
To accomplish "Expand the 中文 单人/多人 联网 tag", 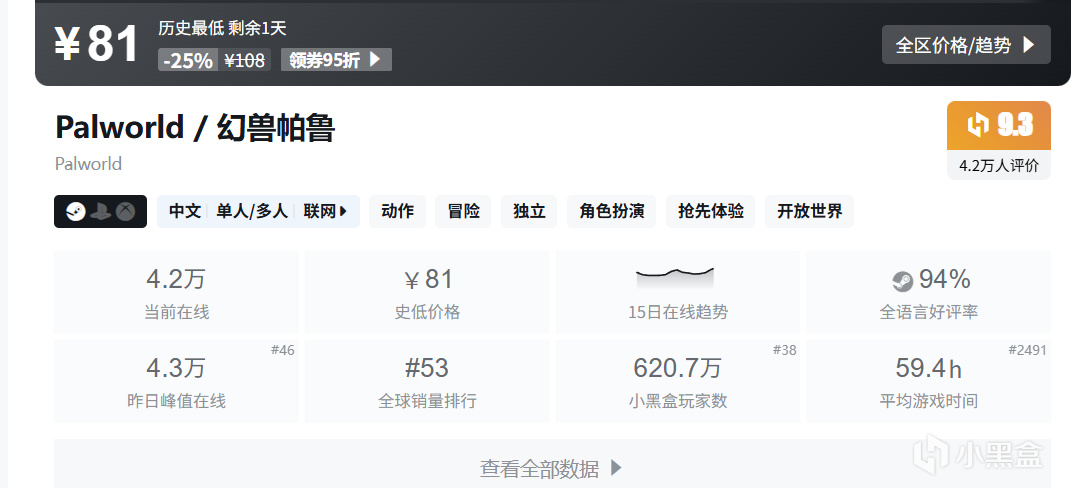I will coord(258,211).
